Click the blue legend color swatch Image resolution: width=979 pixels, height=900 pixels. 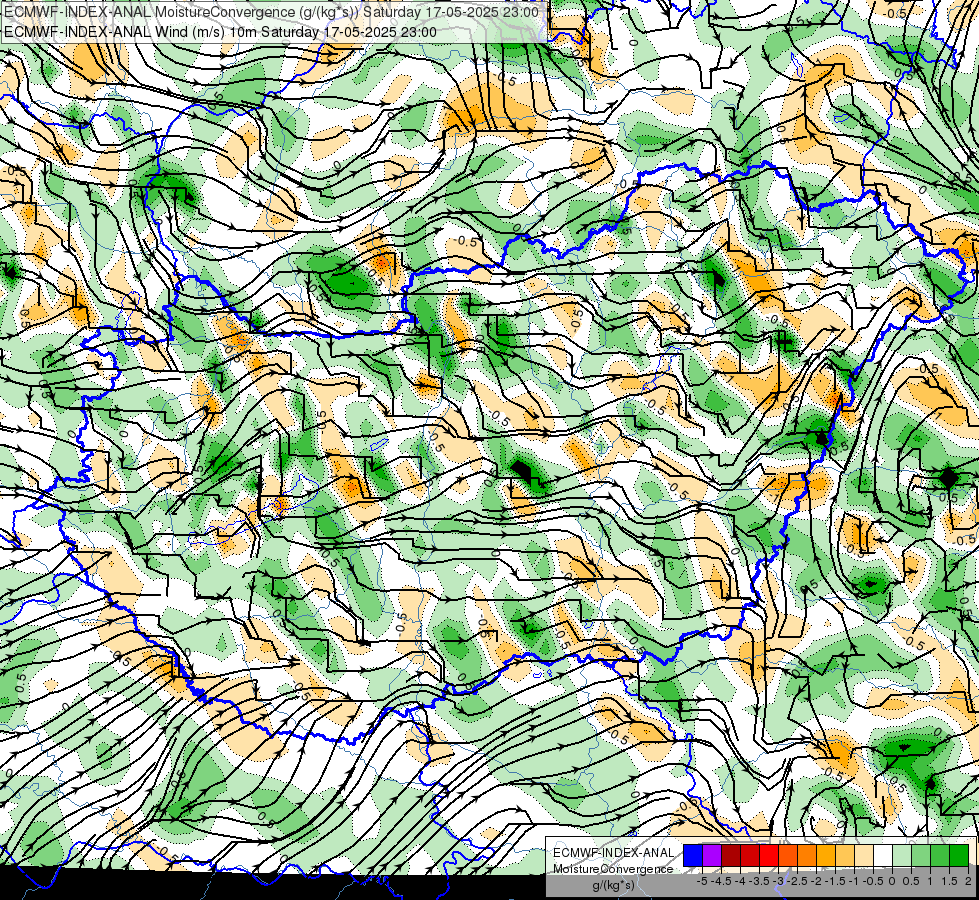click(x=693, y=856)
